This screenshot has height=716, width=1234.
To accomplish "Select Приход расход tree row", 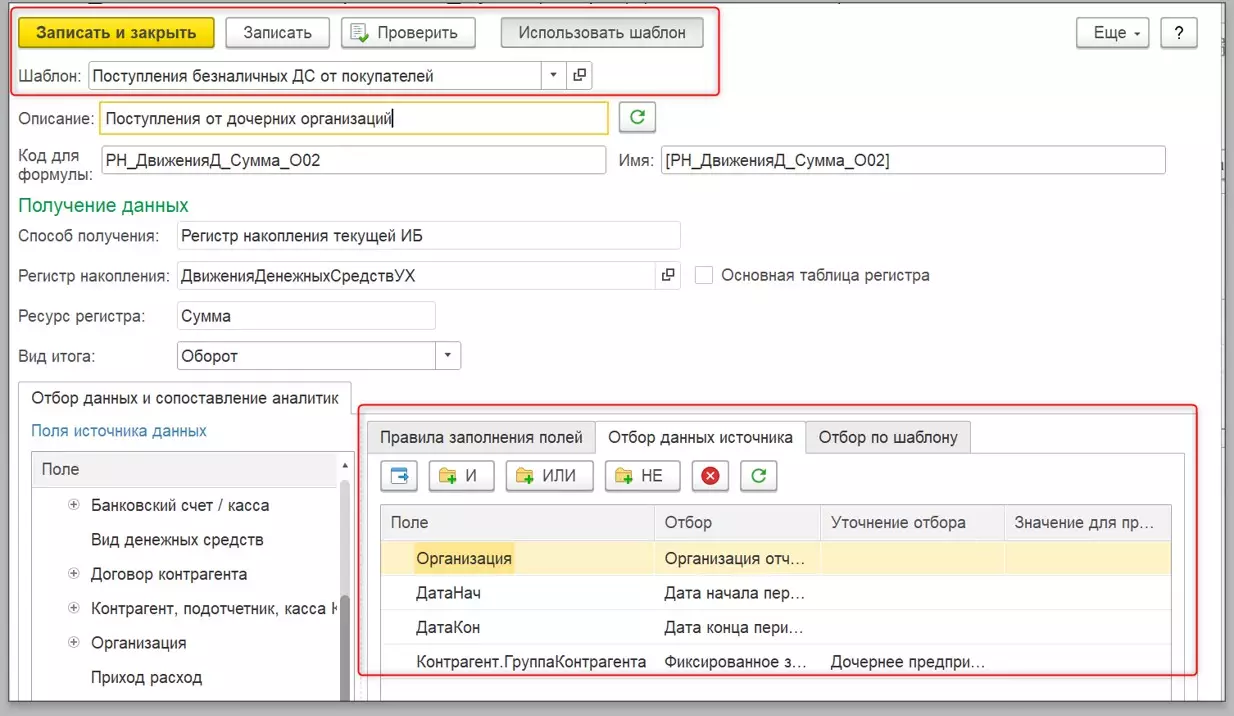I will point(186,677).
